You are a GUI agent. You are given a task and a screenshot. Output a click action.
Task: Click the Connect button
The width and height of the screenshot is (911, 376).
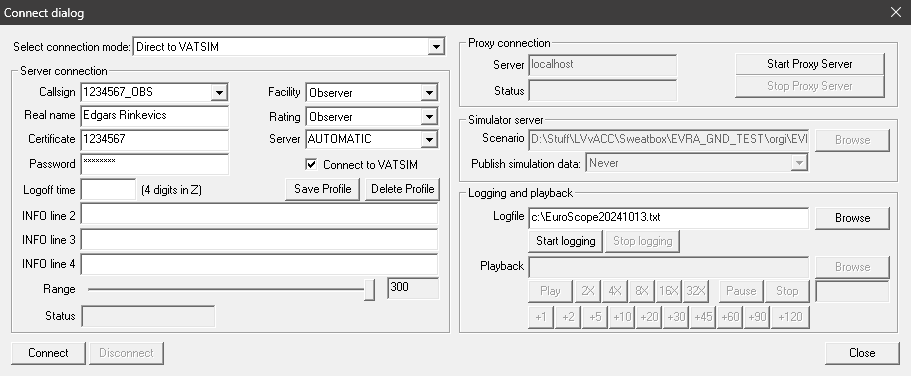48,353
